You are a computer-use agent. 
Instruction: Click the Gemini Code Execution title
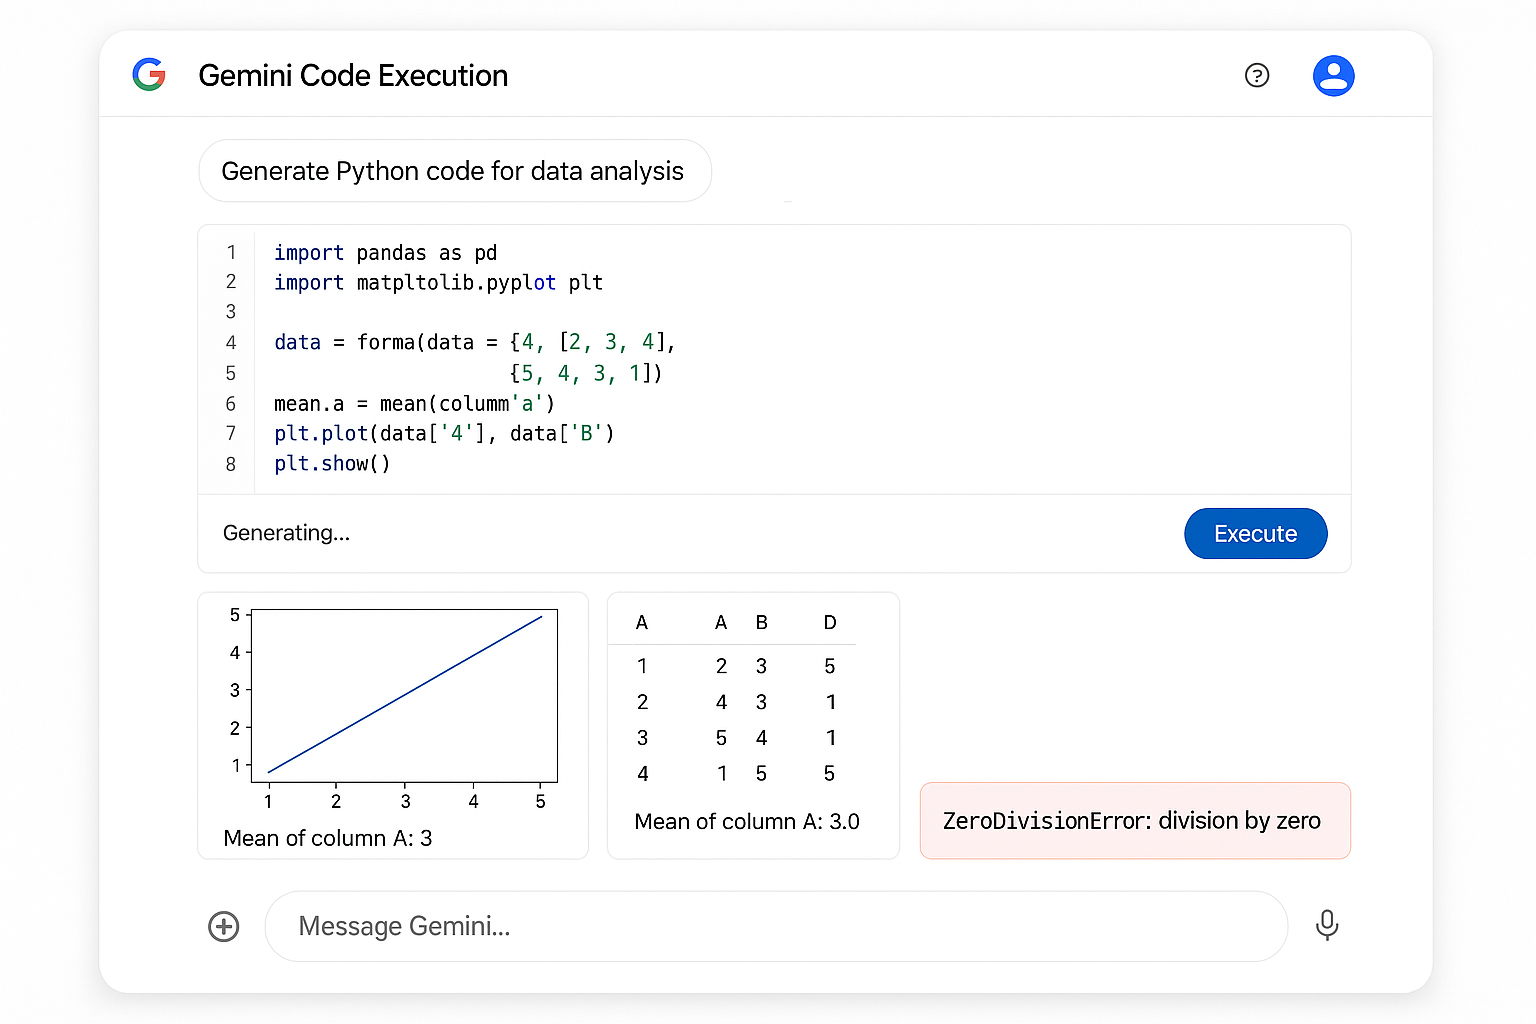click(x=353, y=76)
